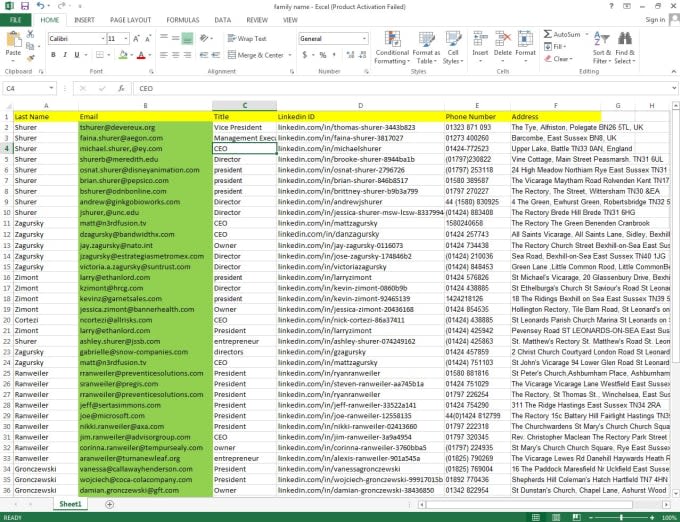Save the workbook using the floppy icon
Viewport: 680px width, 522px height.
point(25,6)
